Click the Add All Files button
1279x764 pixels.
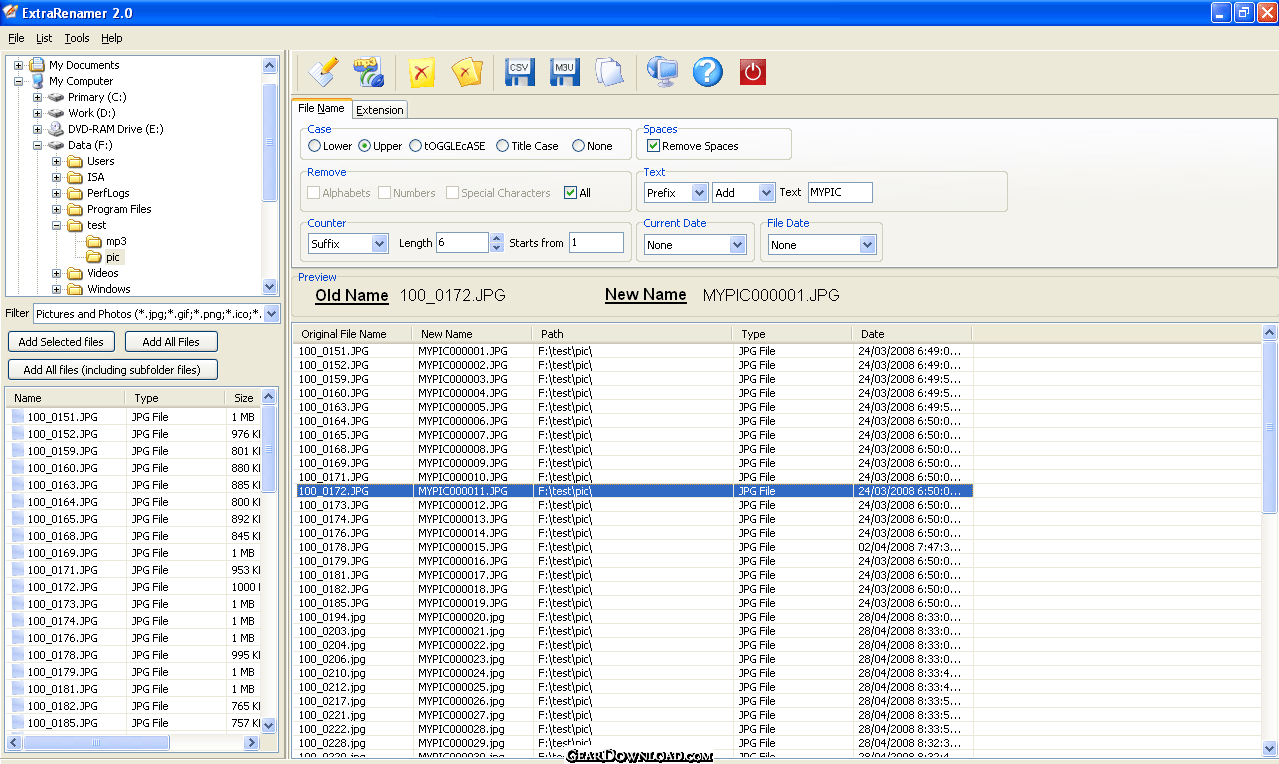(x=171, y=342)
